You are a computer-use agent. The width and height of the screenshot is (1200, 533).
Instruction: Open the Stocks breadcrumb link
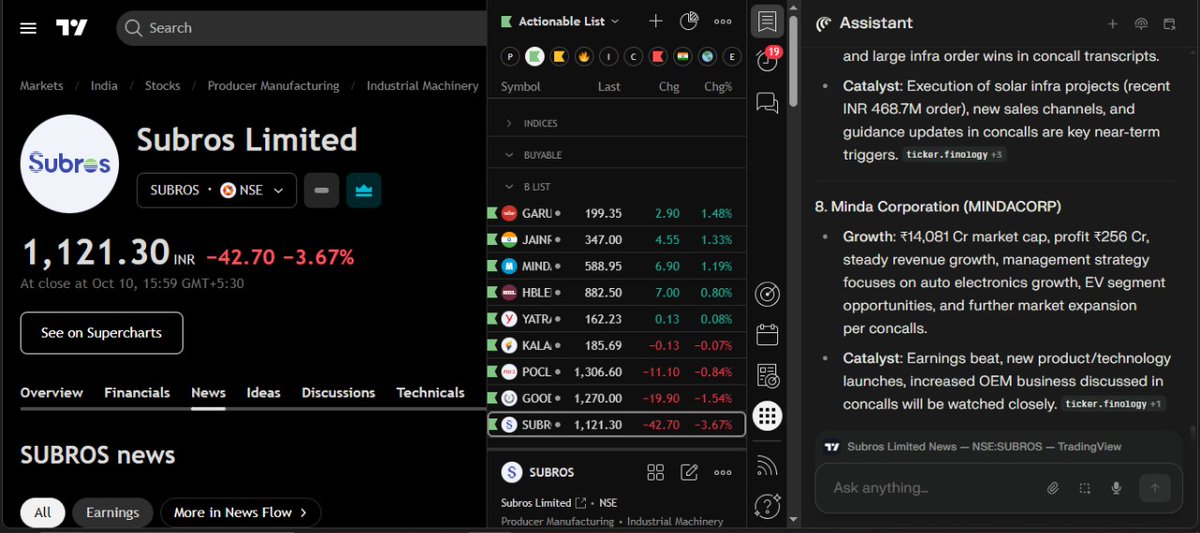[162, 86]
